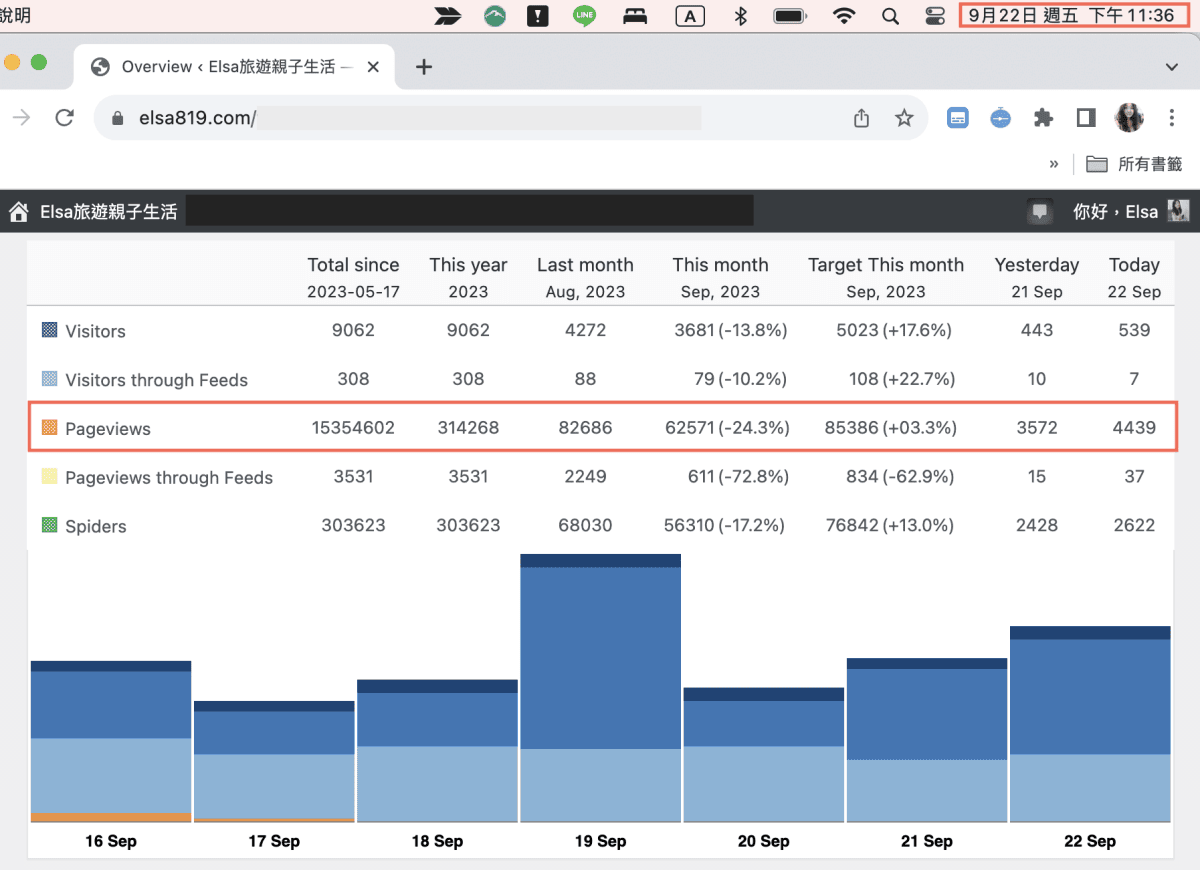Viewport: 1200px width, 870px height.
Task: Open macOS Control Center toggles icon
Action: tap(935, 16)
